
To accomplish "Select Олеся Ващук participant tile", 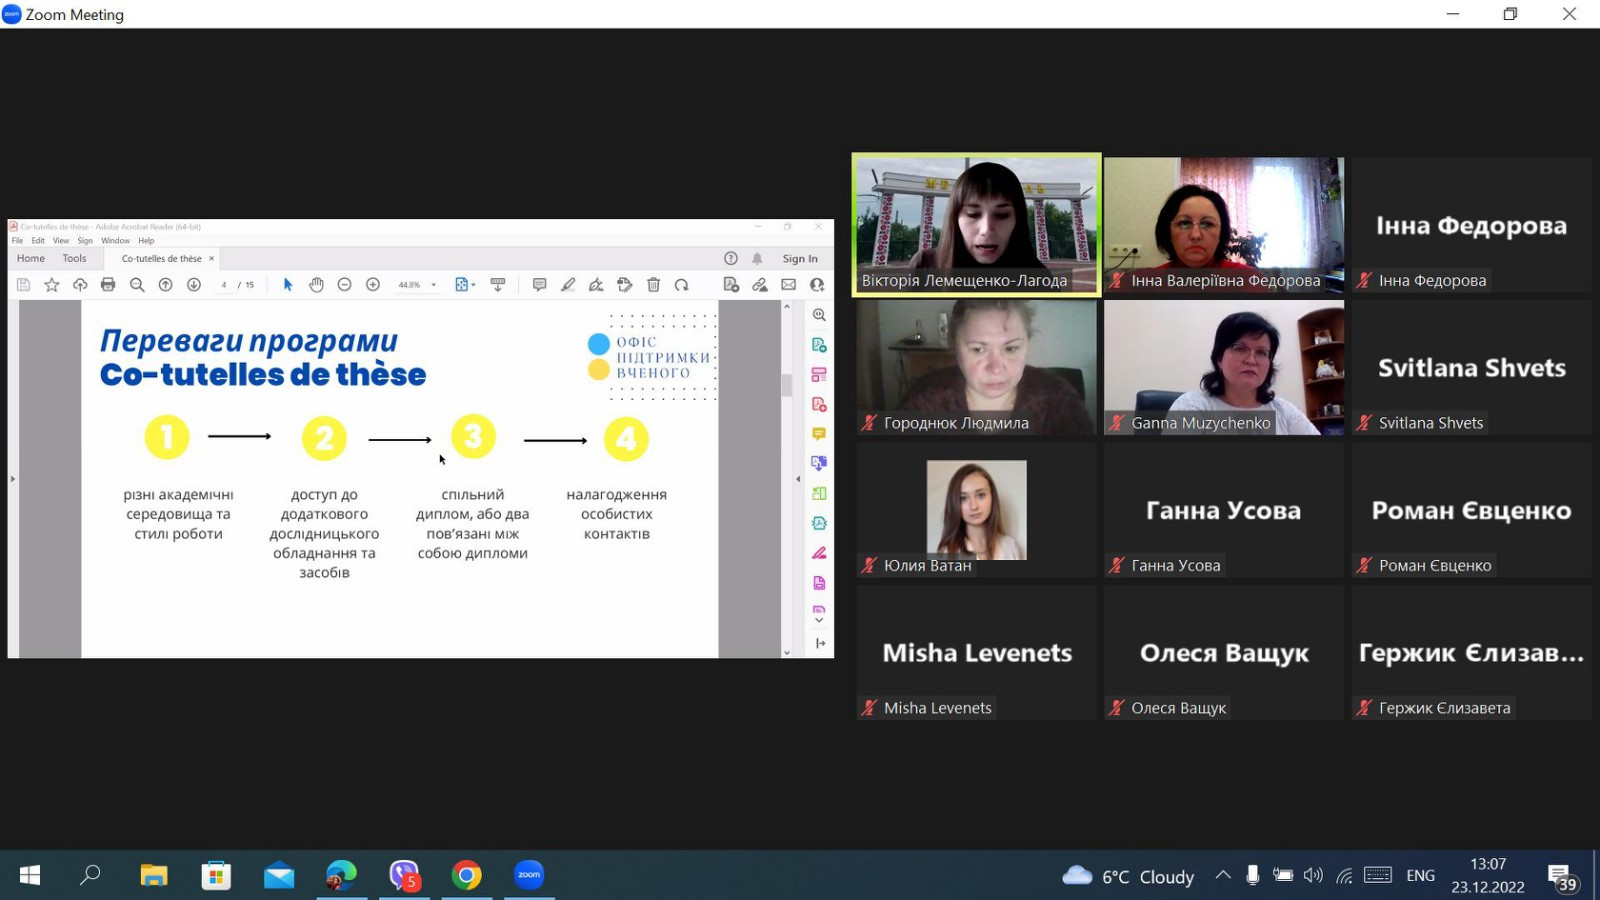I will pyautogui.click(x=1224, y=652).
